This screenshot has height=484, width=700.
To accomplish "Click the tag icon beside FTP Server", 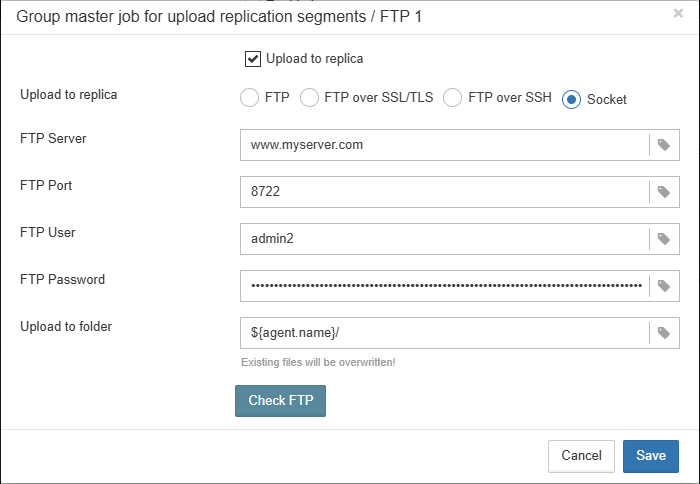I will 664,145.
